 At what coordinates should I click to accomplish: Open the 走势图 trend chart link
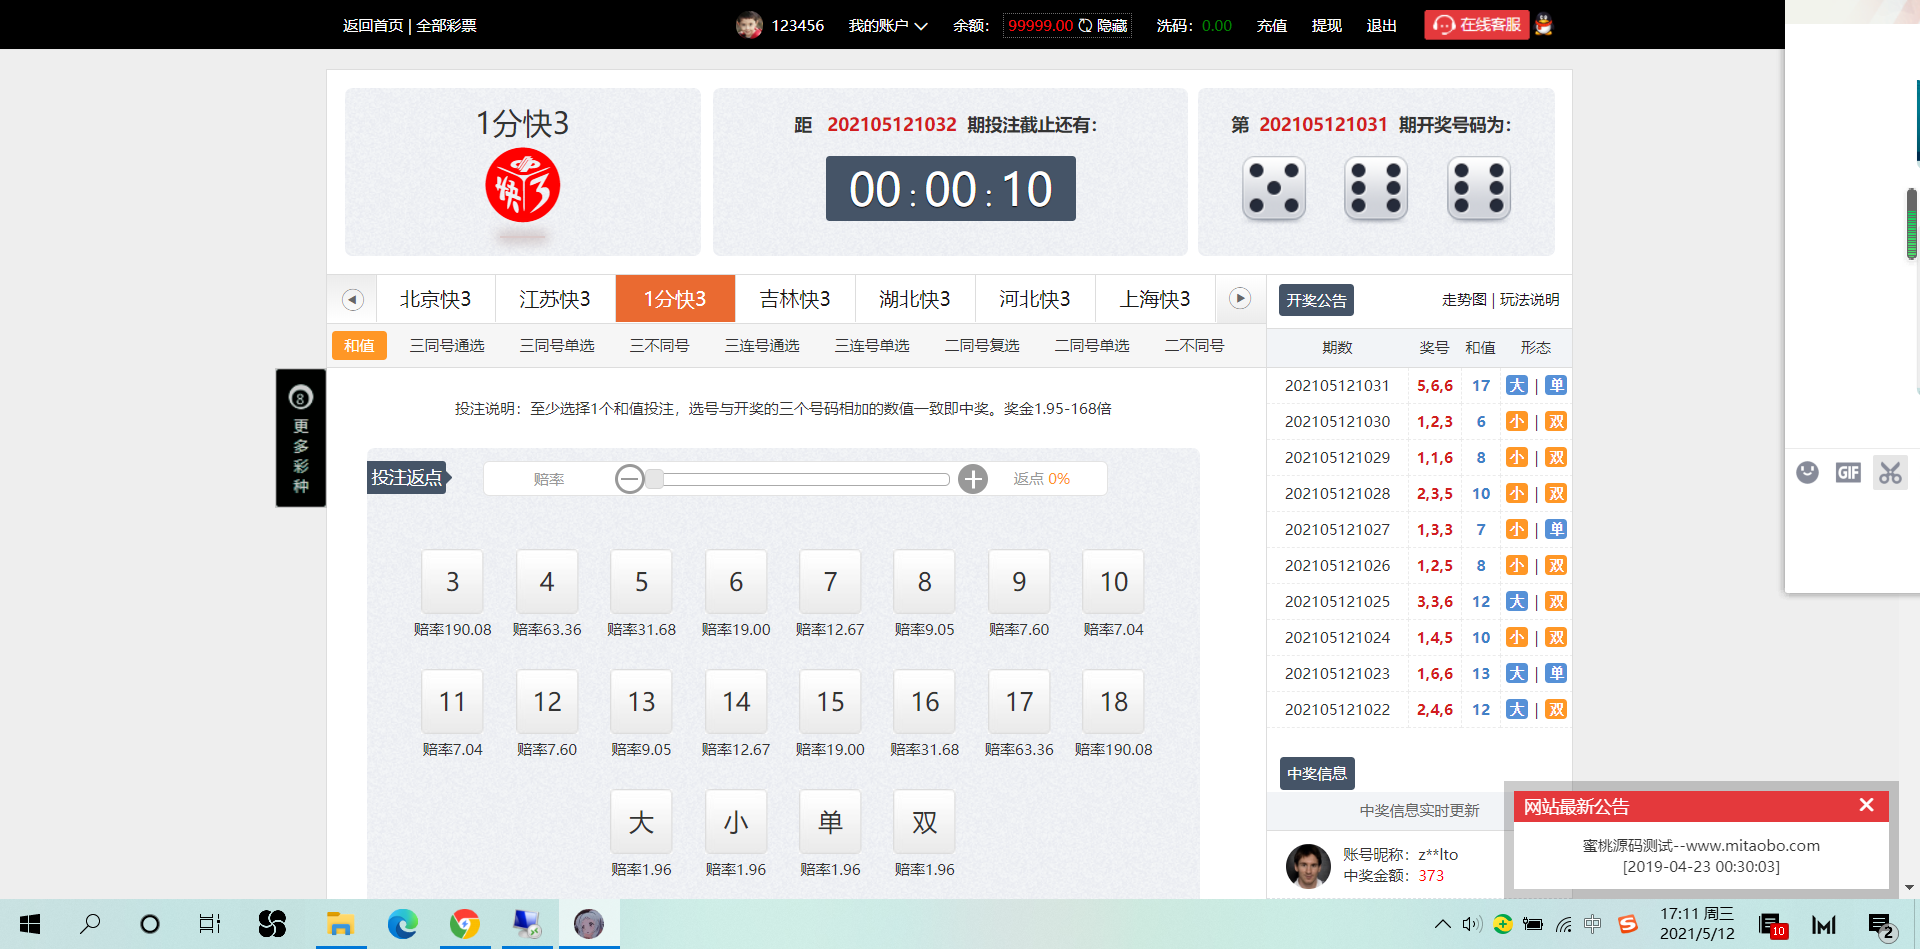click(1463, 300)
